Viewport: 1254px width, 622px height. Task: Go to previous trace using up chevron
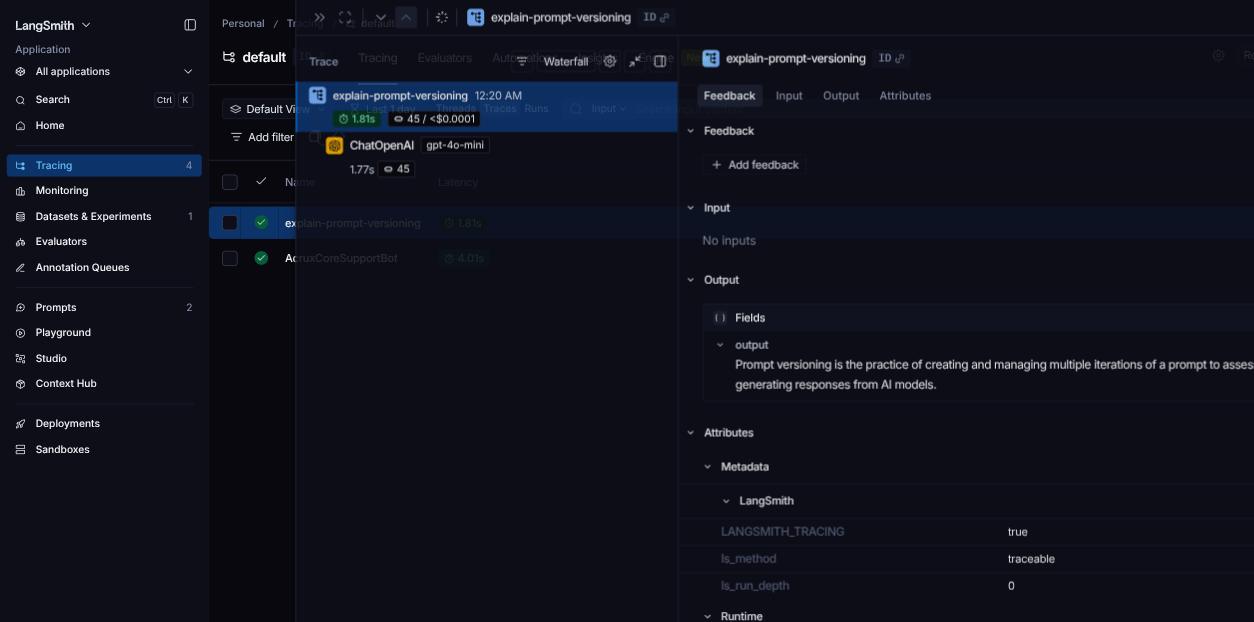(x=406, y=17)
